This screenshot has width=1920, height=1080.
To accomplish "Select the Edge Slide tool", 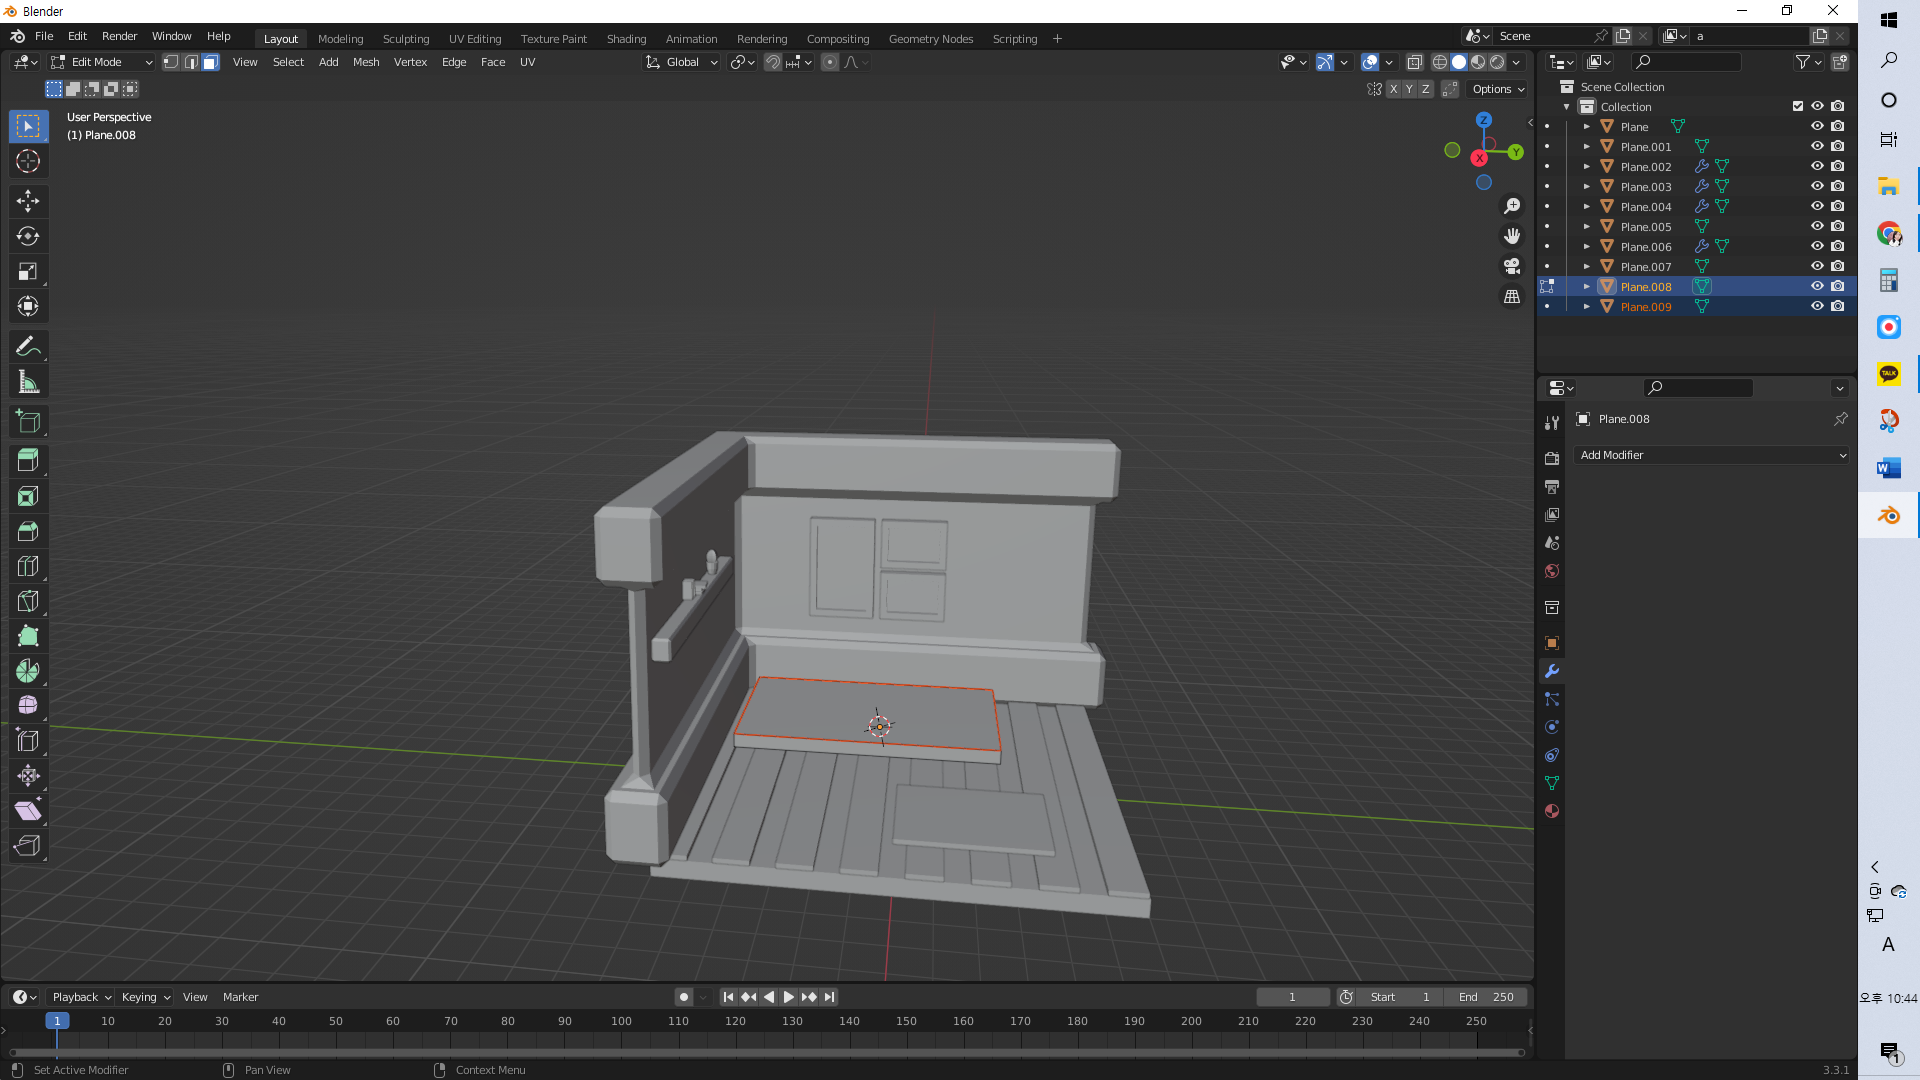I will [x=28, y=741].
